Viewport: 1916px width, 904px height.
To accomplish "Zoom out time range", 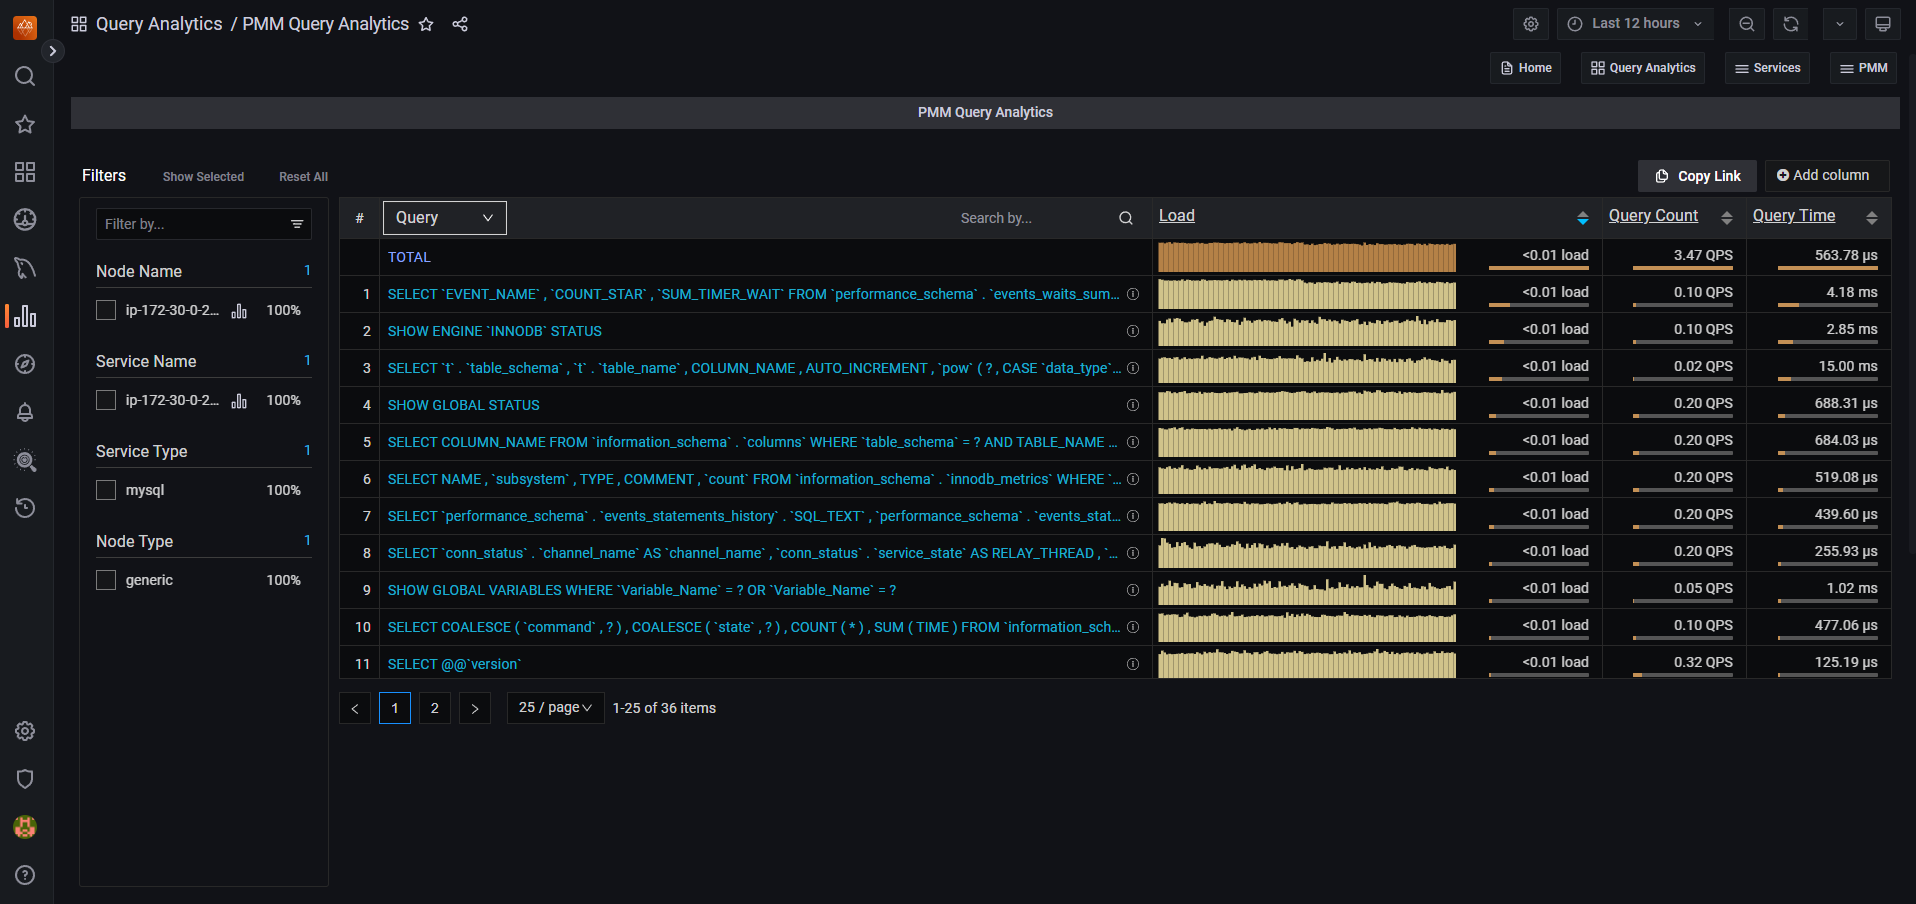I will coord(1747,24).
